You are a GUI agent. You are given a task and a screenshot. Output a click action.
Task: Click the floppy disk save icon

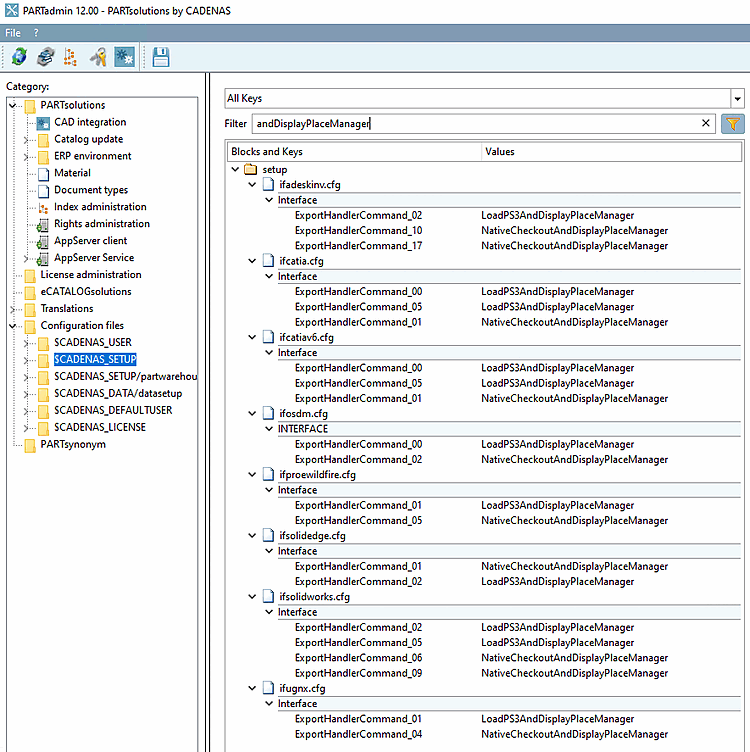(x=161, y=58)
